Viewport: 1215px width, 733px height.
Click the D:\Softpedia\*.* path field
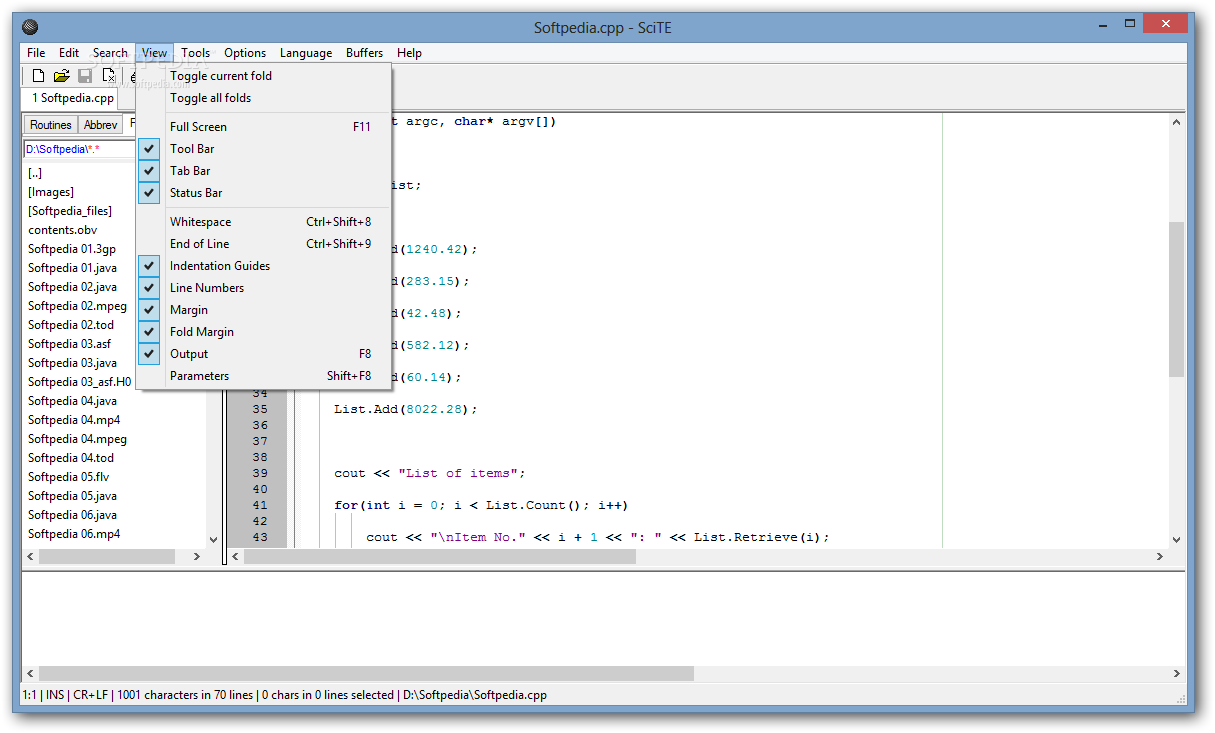point(79,149)
